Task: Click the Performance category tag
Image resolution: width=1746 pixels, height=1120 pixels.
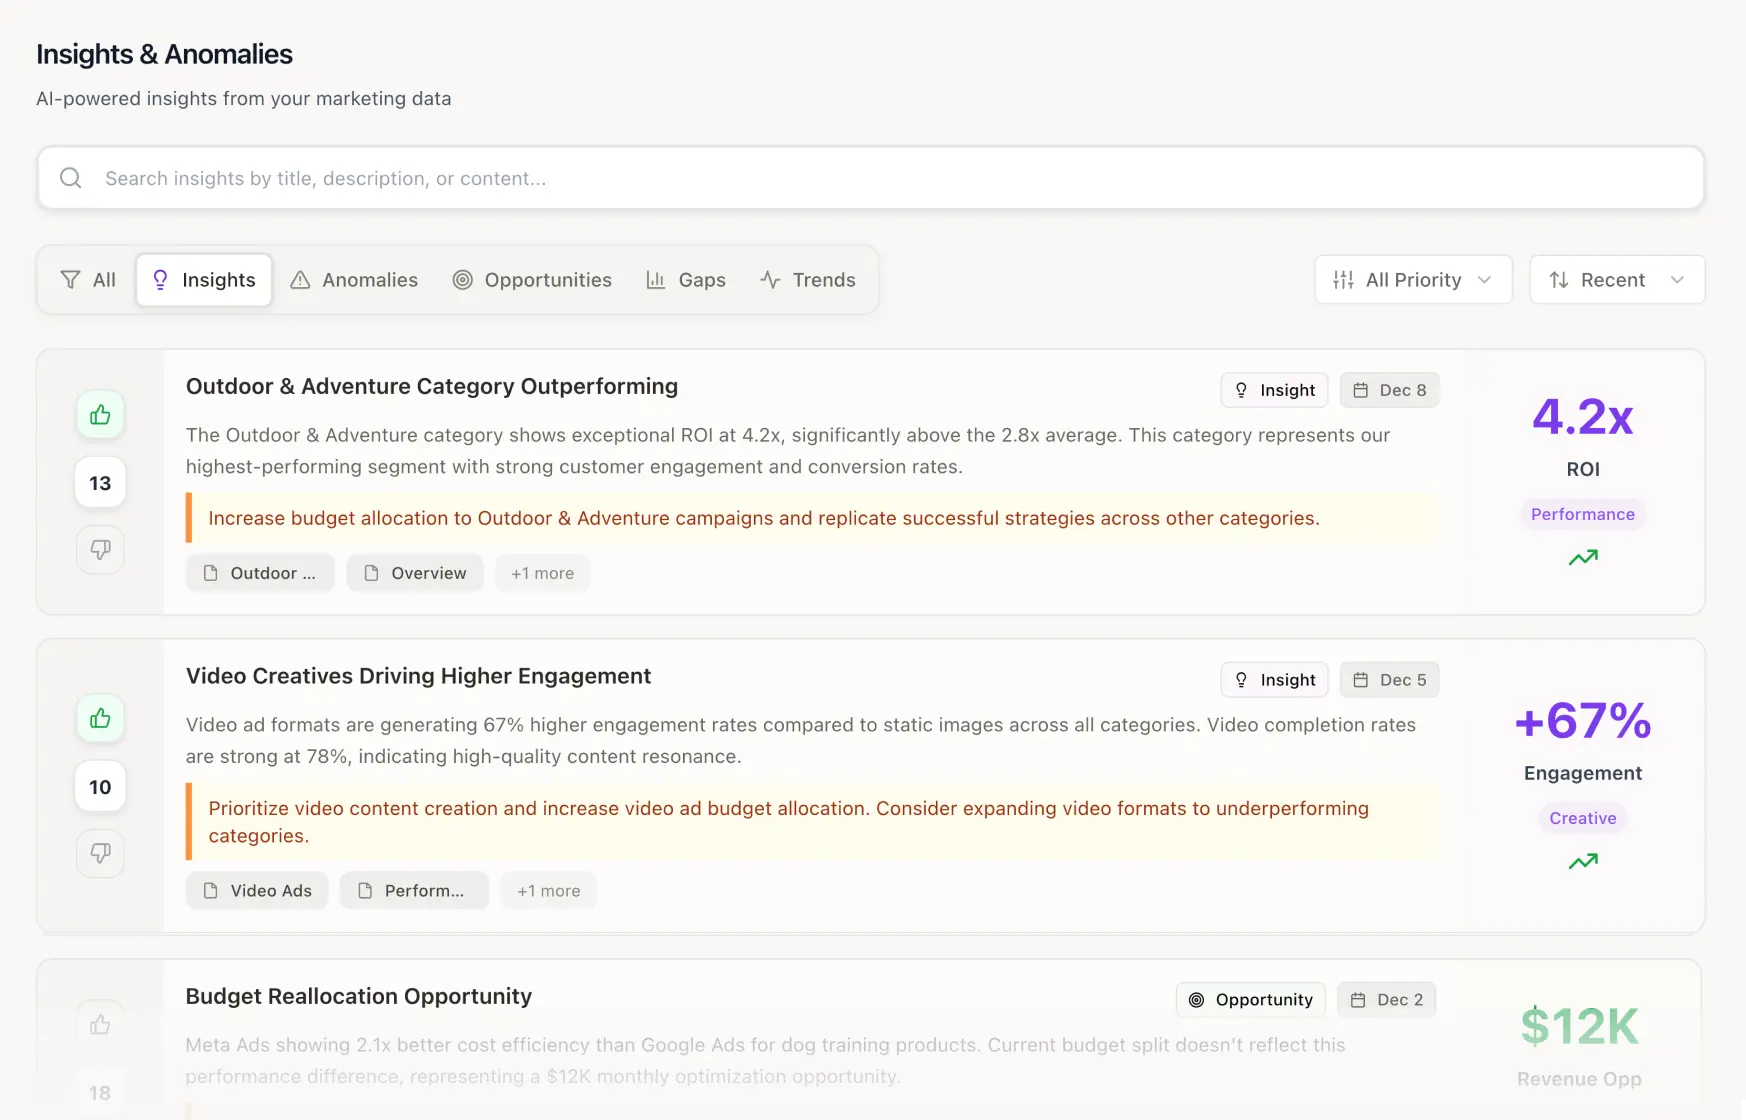Action: pos(1583,514)
